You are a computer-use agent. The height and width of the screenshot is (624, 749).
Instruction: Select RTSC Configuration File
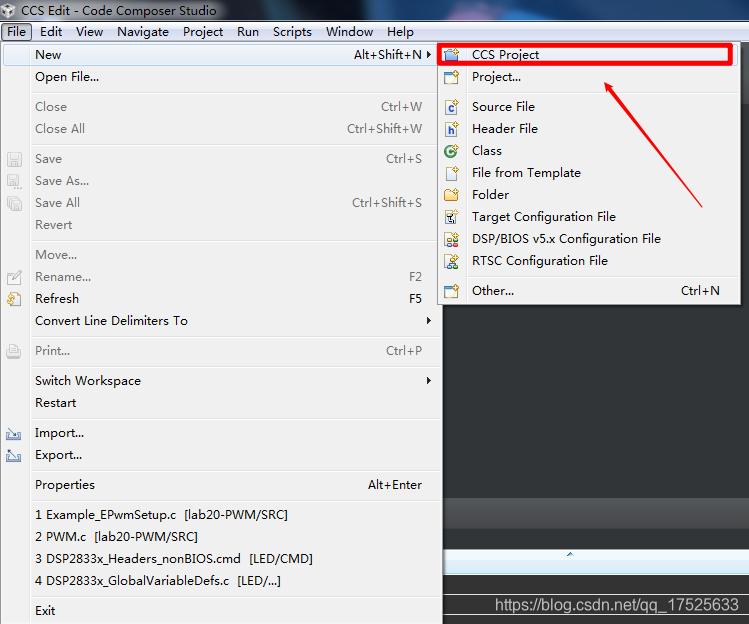589,261
